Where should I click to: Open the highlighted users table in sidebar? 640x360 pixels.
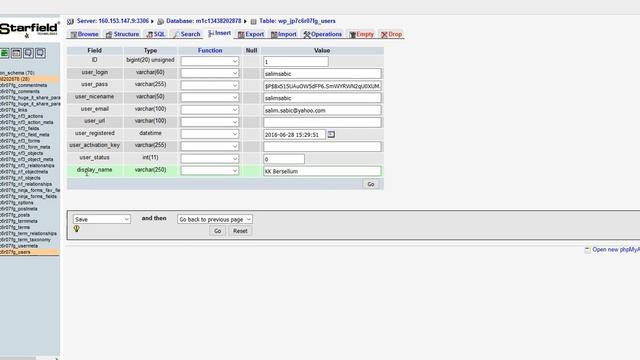15,252
